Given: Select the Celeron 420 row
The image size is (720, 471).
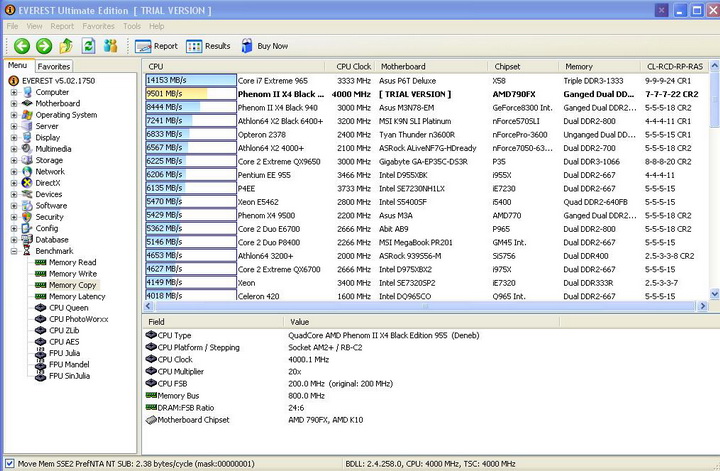Looking at the screenshot, I should tap(427, 296).
